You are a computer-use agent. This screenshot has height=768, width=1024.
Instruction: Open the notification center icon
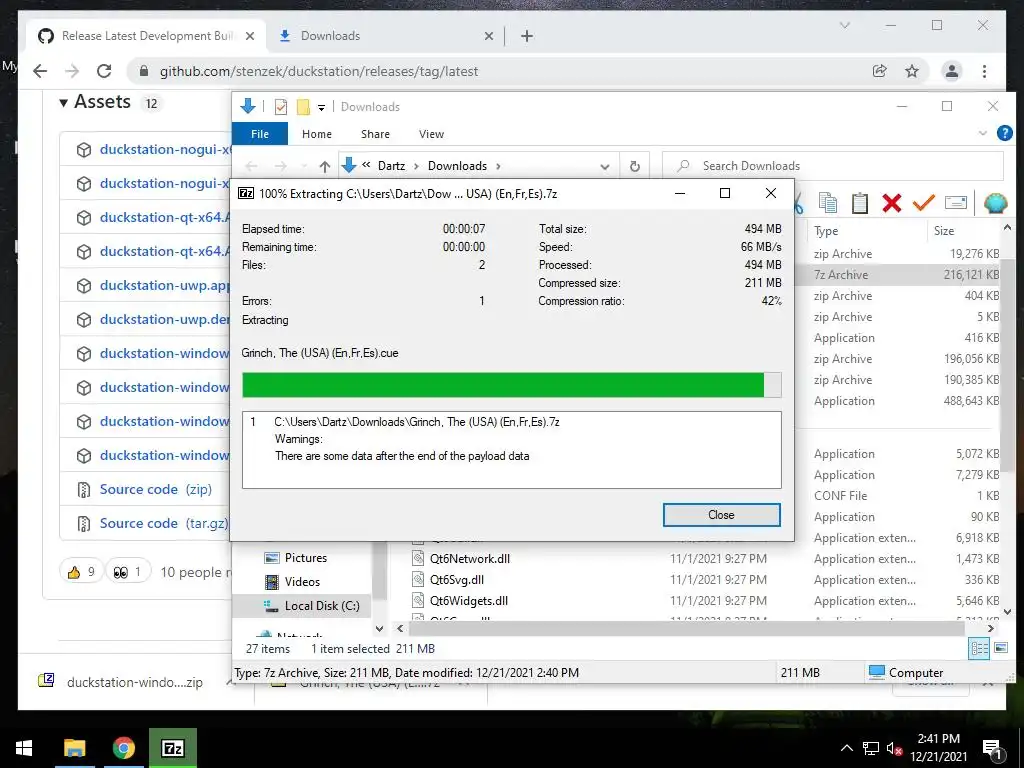click(992, 749)
